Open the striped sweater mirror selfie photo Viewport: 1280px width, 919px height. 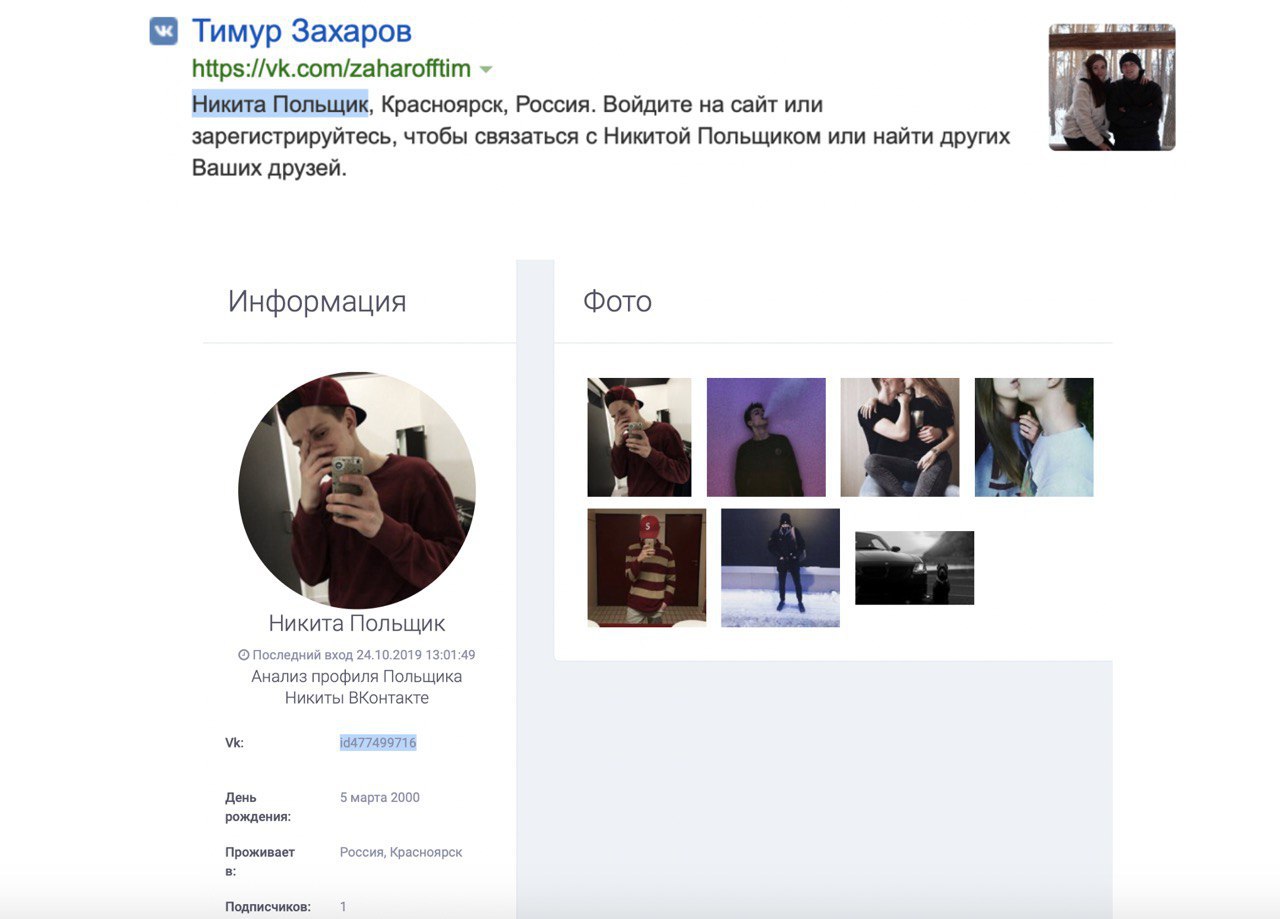pos(647,568)
